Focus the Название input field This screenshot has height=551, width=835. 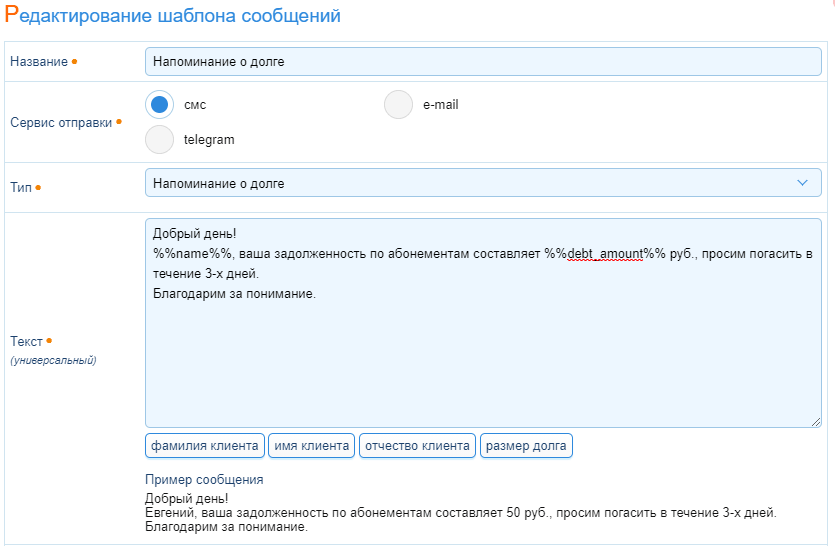483,62
